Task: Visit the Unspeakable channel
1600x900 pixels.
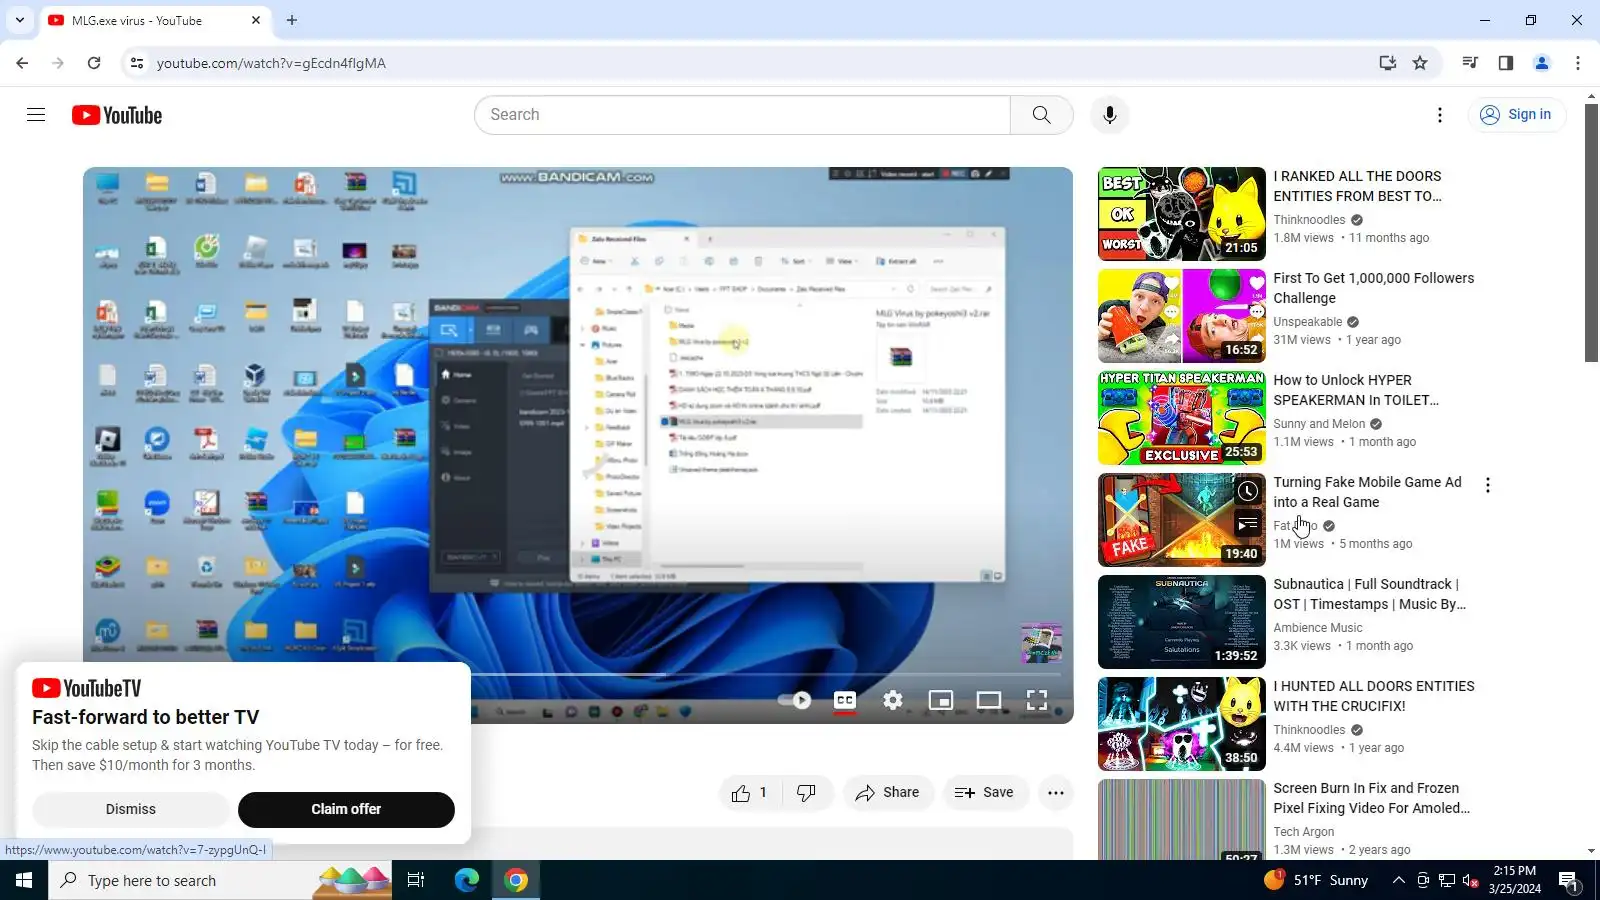Action: tap(1307, 322)
